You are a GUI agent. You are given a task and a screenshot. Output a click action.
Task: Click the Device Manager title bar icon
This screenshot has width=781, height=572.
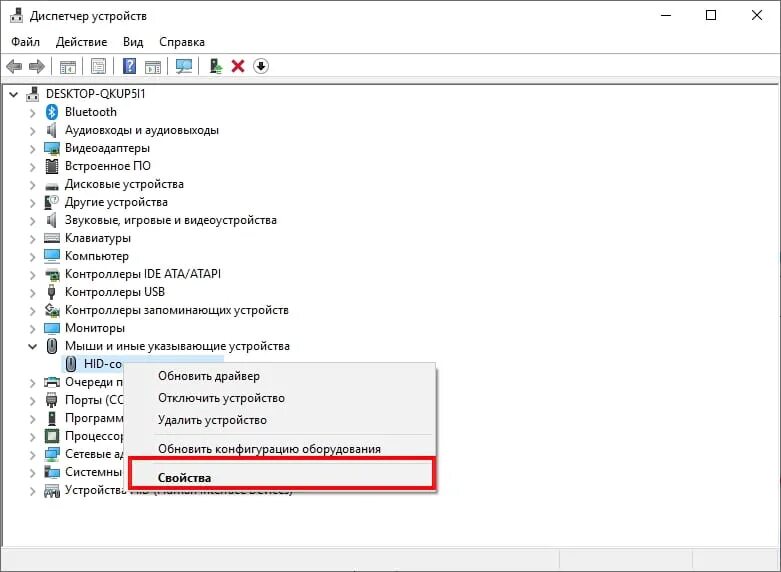16,15
